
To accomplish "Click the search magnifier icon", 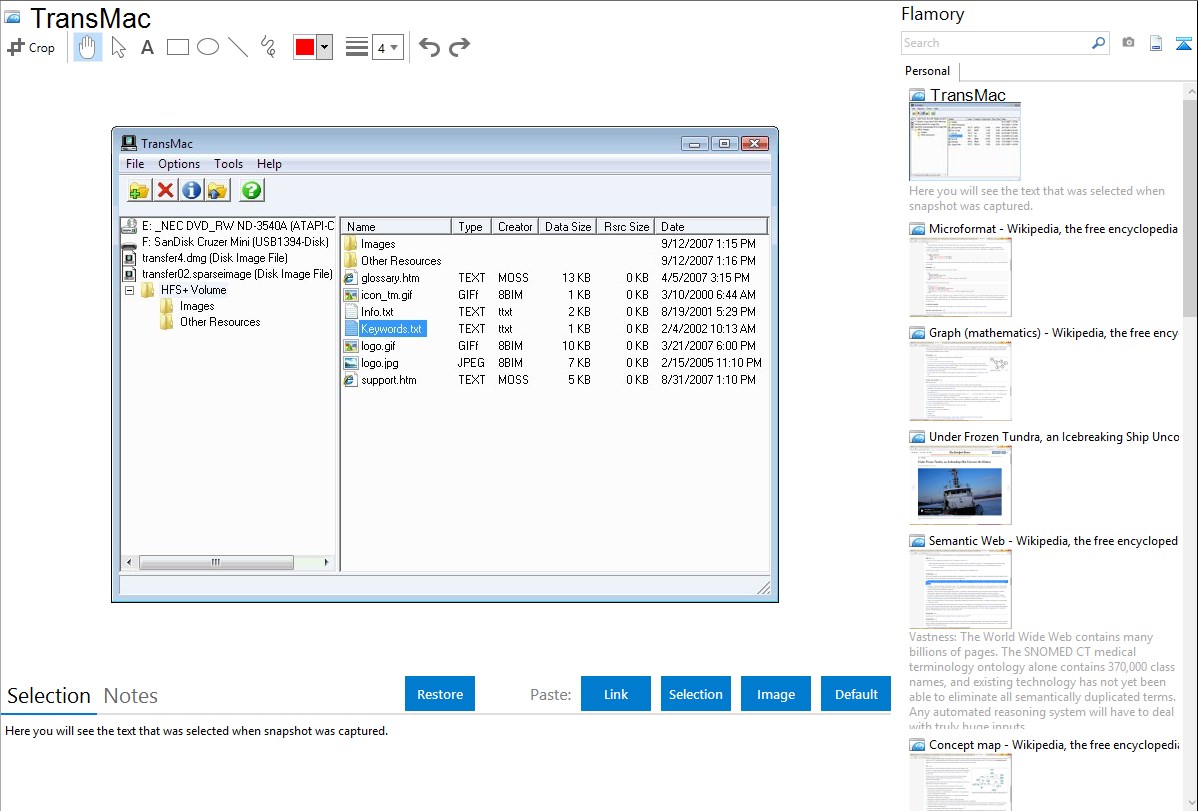I will tap(1099, 43).
